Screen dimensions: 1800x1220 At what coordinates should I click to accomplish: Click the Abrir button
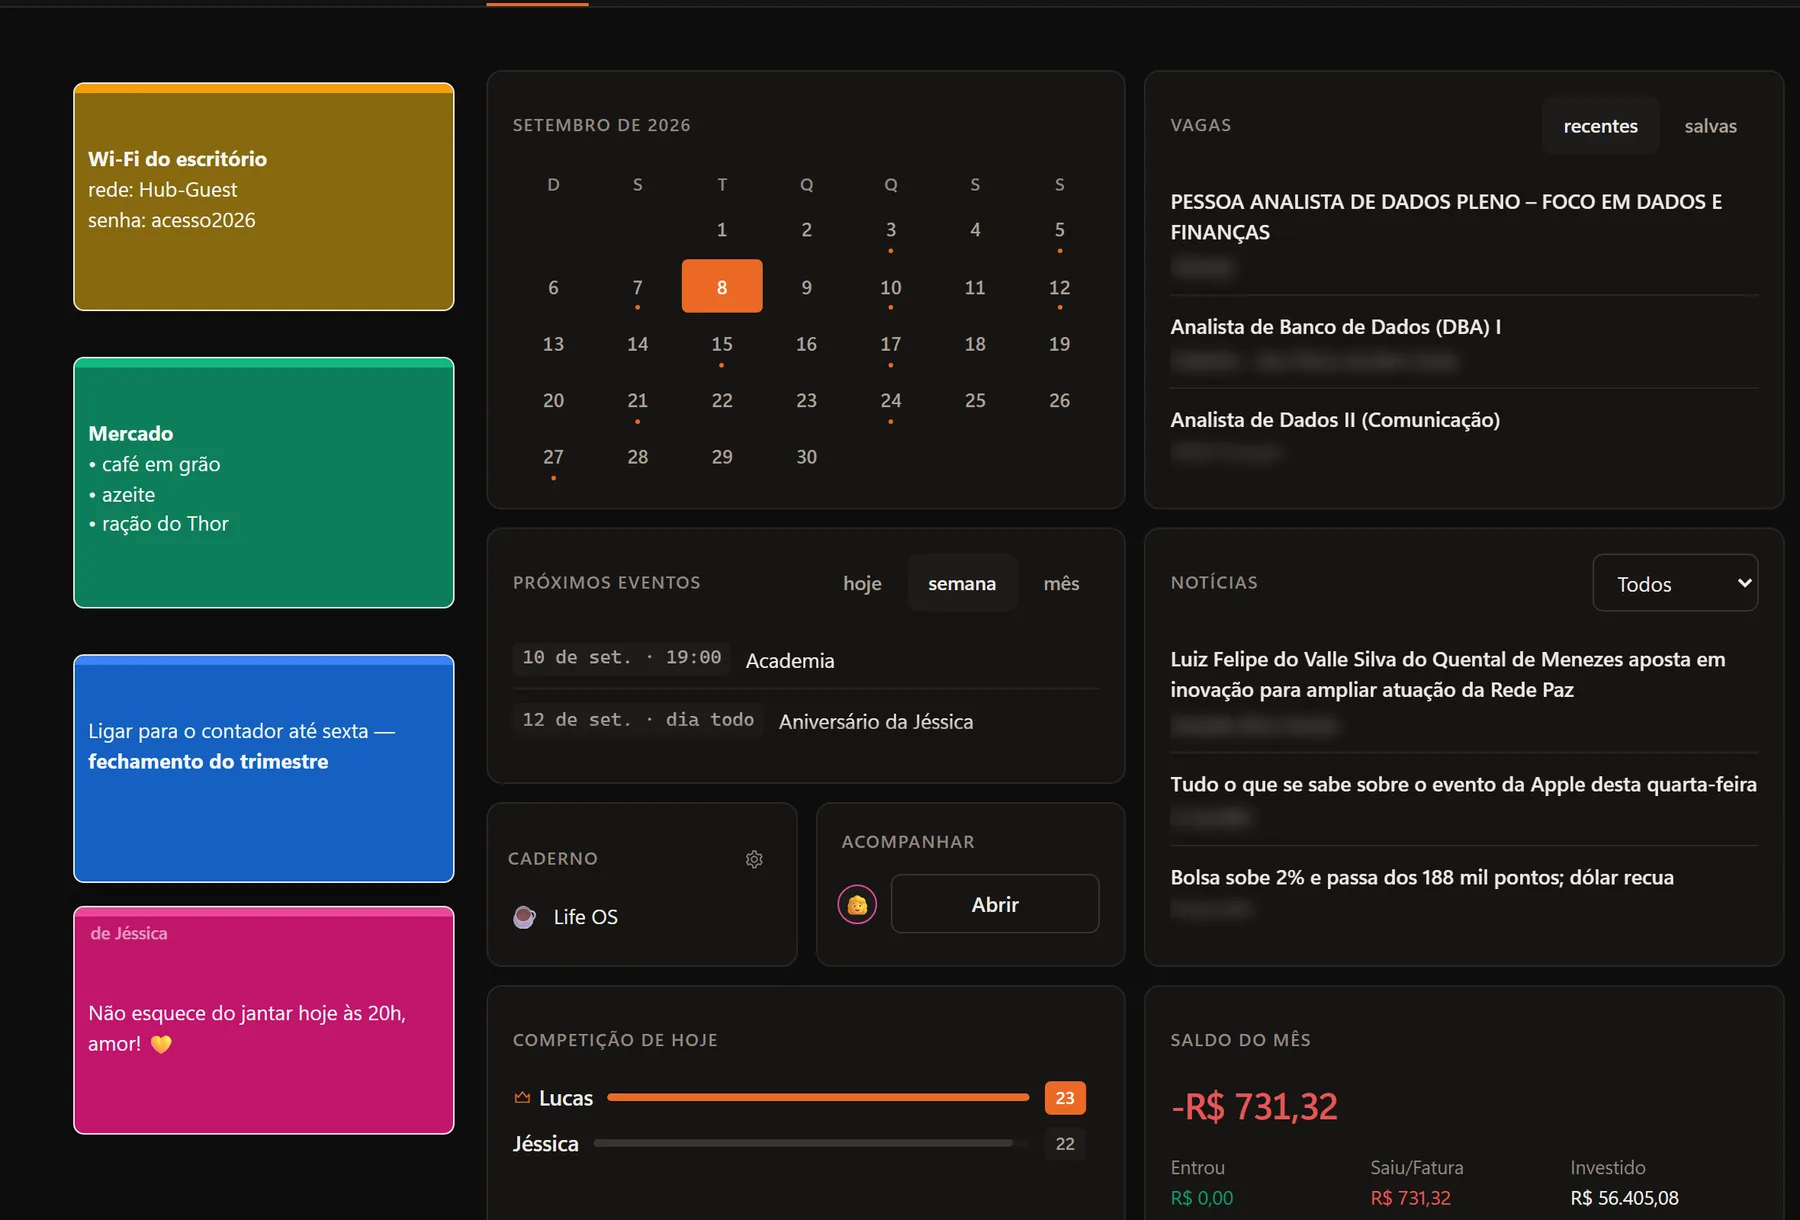click(x=995, y=904)
